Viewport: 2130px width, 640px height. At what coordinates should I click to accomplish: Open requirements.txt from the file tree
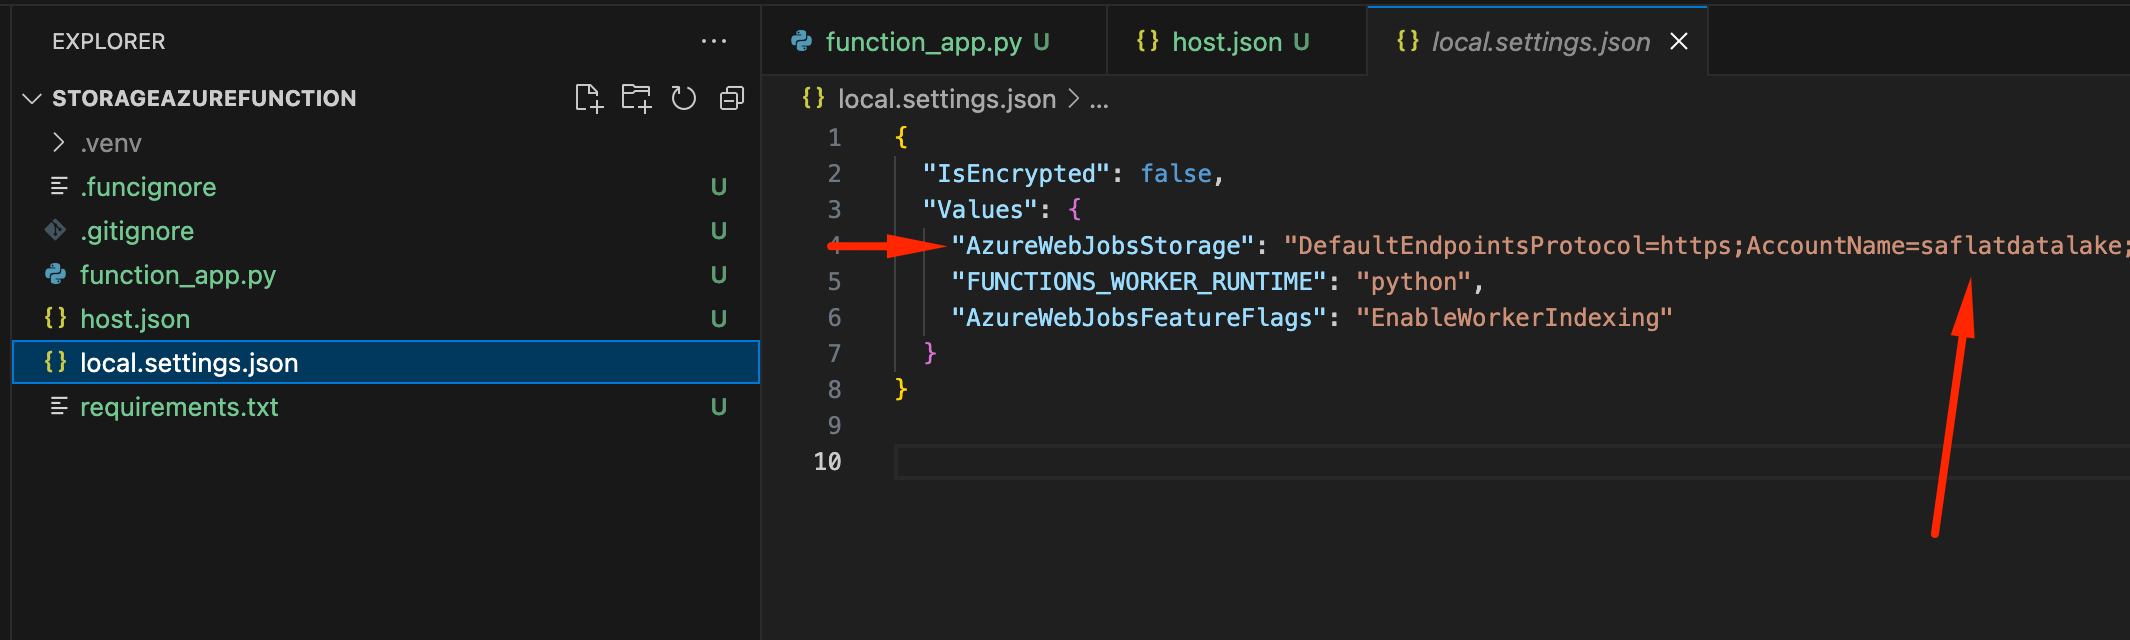386,407
